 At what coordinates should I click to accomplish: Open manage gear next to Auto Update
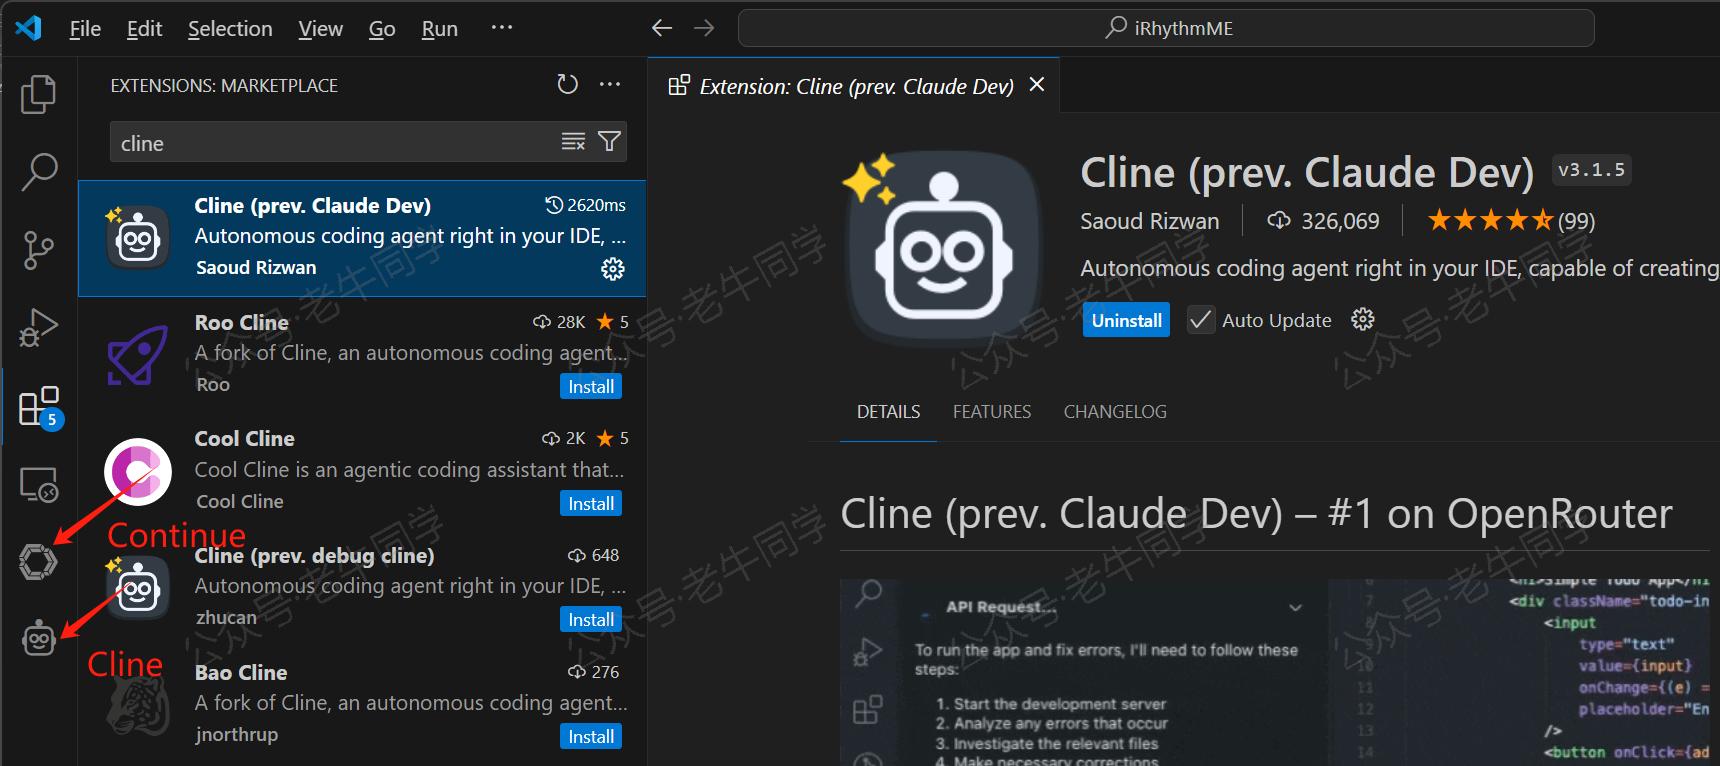pyautogui.click(x=1362, y=320)
